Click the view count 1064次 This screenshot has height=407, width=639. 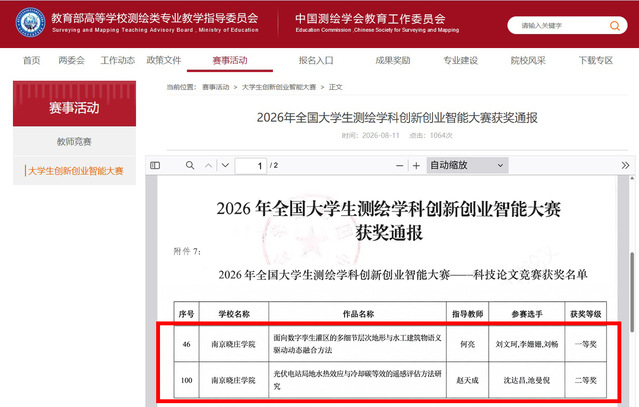point(441,135)
